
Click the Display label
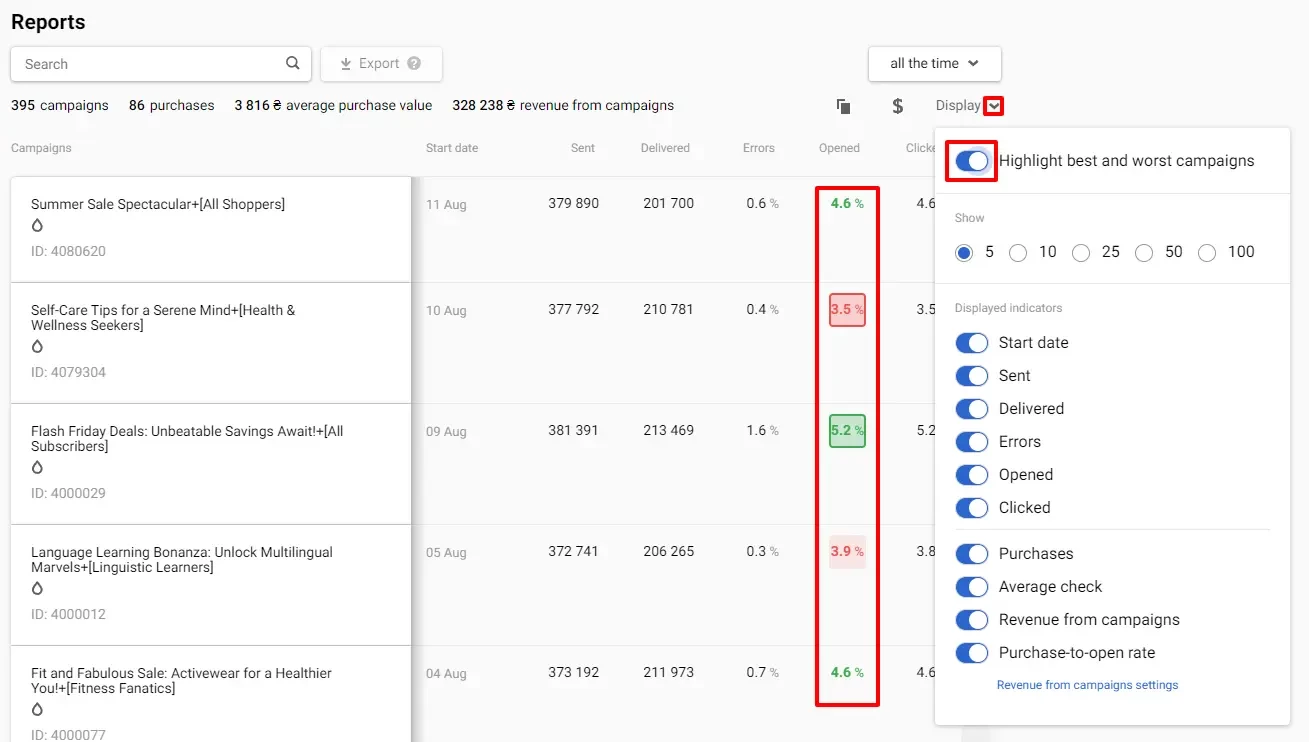(958, 105)
